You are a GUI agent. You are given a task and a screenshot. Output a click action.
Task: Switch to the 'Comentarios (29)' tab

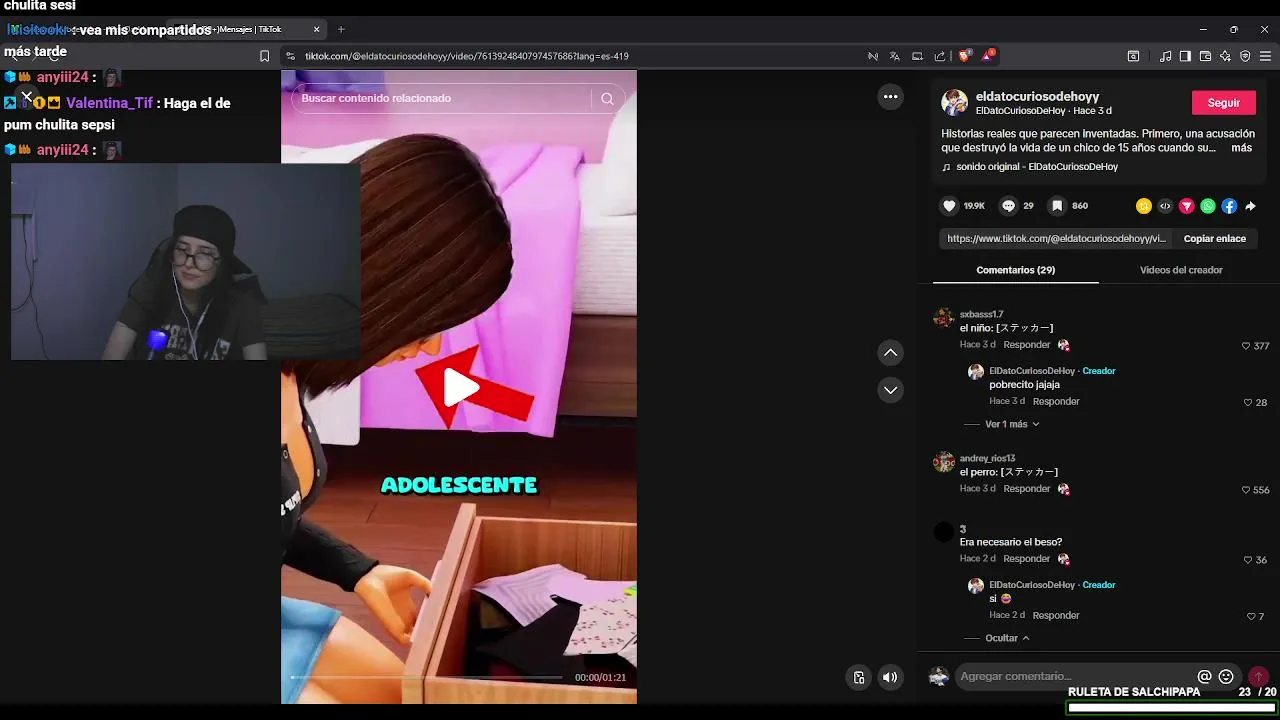tap(1015, 270)
